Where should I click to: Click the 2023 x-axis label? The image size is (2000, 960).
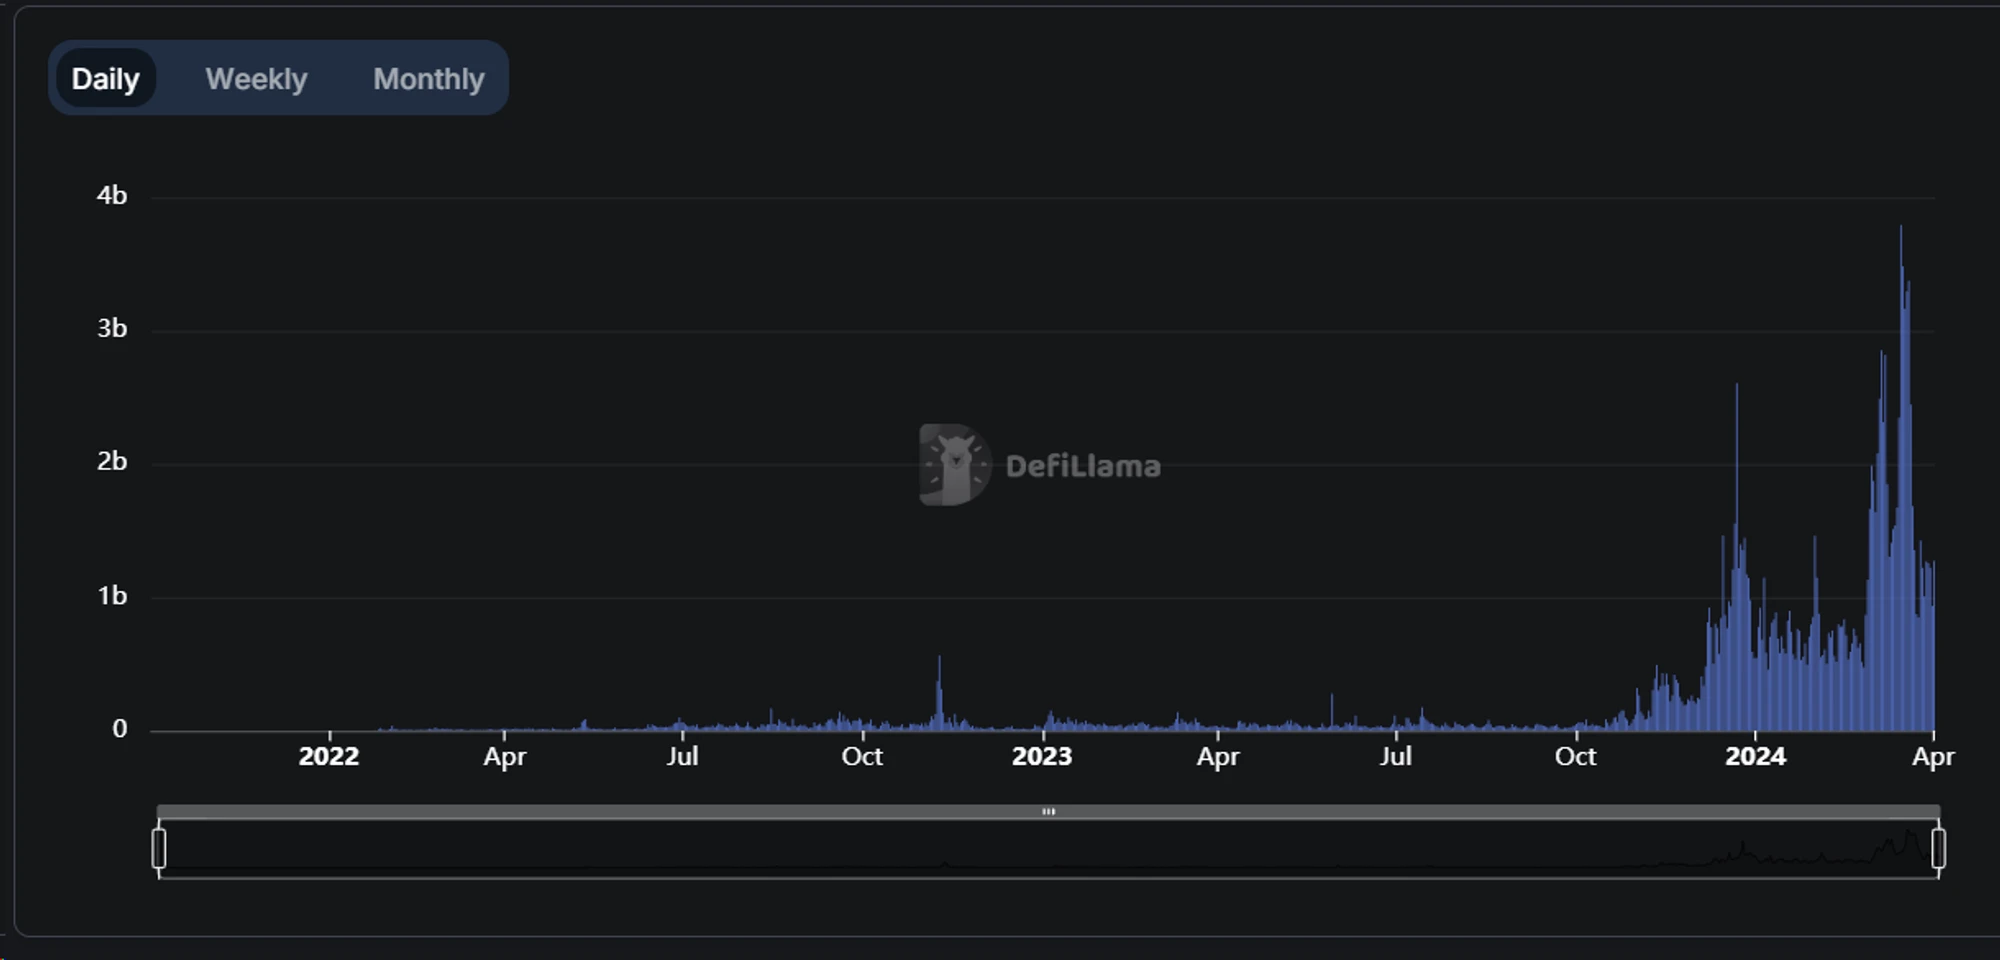1042,756
